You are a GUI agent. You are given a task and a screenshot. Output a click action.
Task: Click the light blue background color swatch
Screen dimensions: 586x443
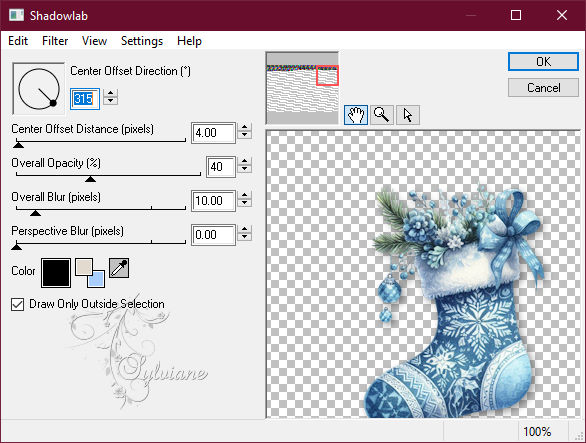coord(96,279)
